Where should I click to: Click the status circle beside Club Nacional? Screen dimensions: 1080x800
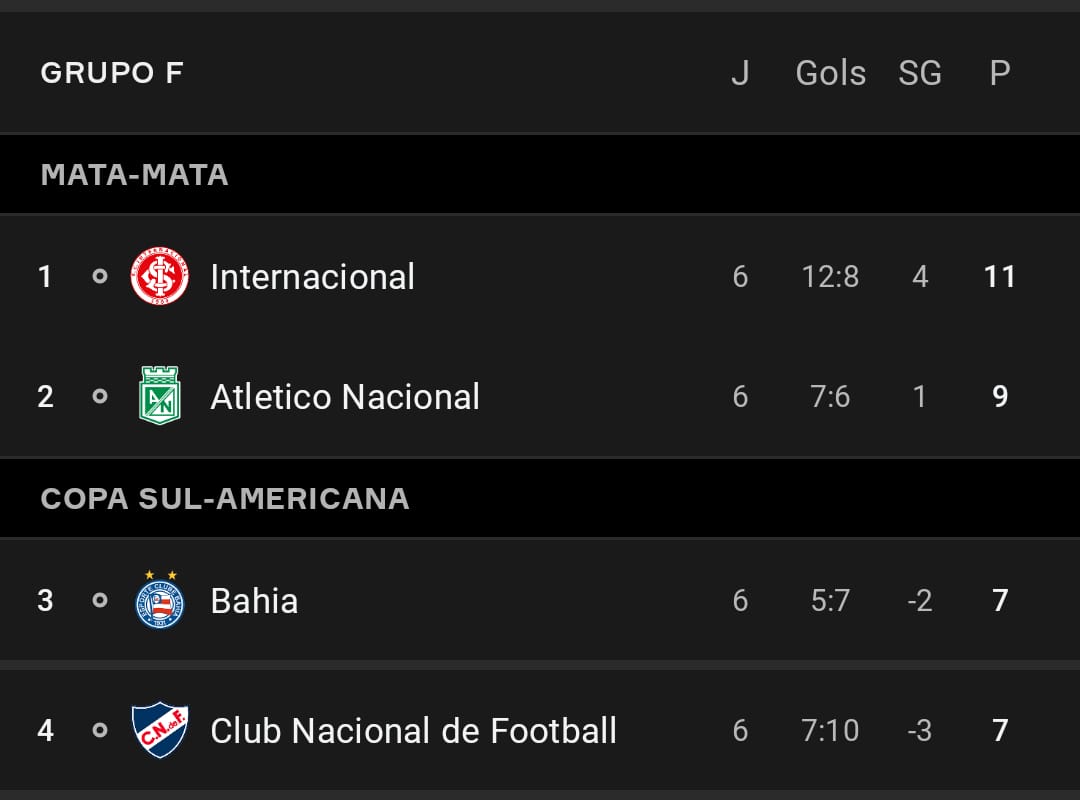coord(100,730)
